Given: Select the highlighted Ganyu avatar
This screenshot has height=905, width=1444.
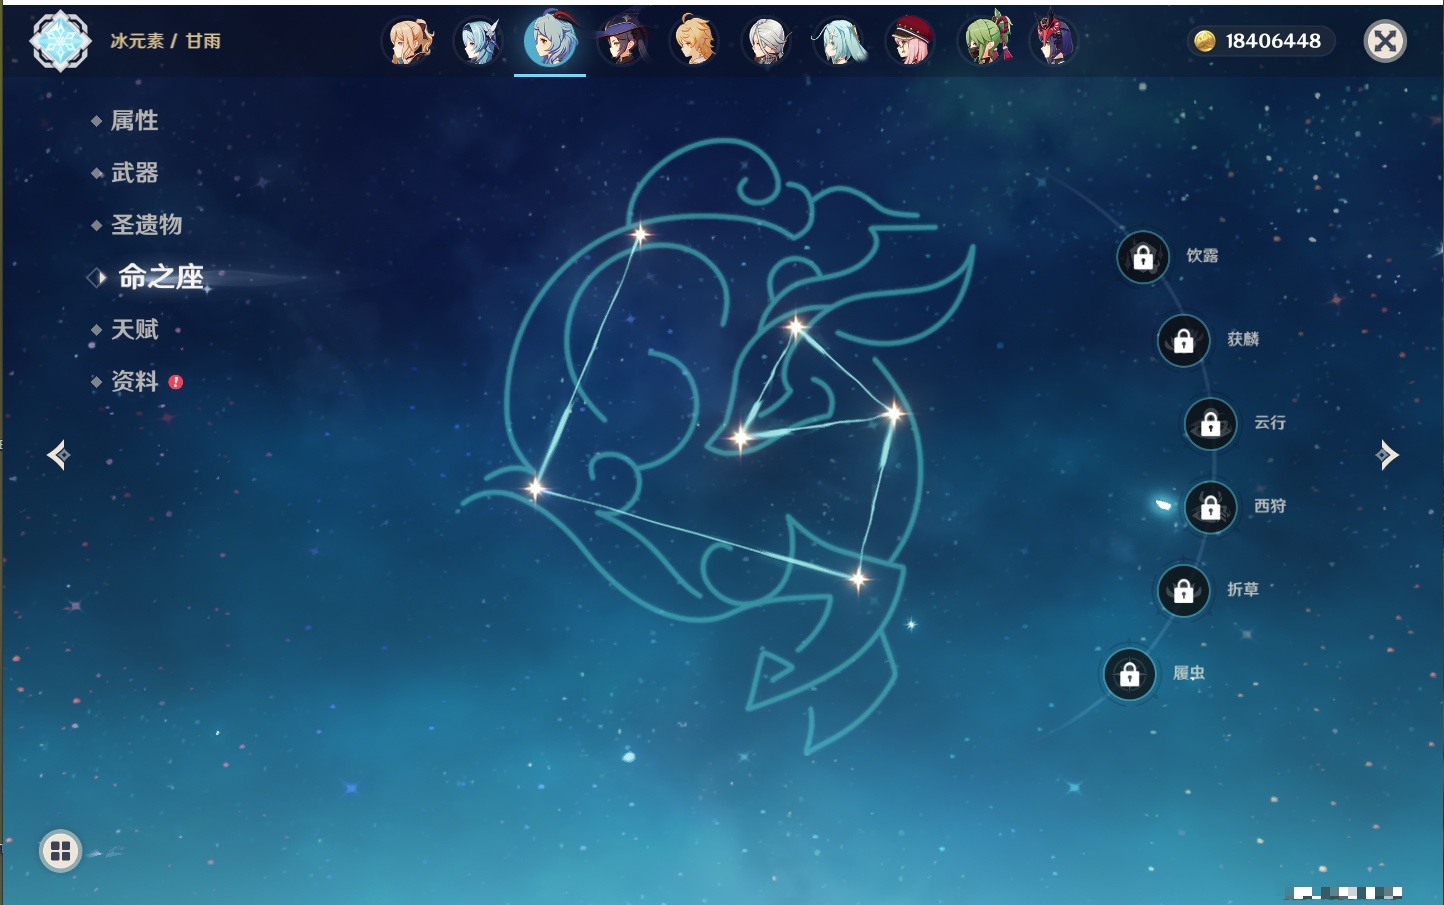Looking at the screenshot, I should pos(550,39).
